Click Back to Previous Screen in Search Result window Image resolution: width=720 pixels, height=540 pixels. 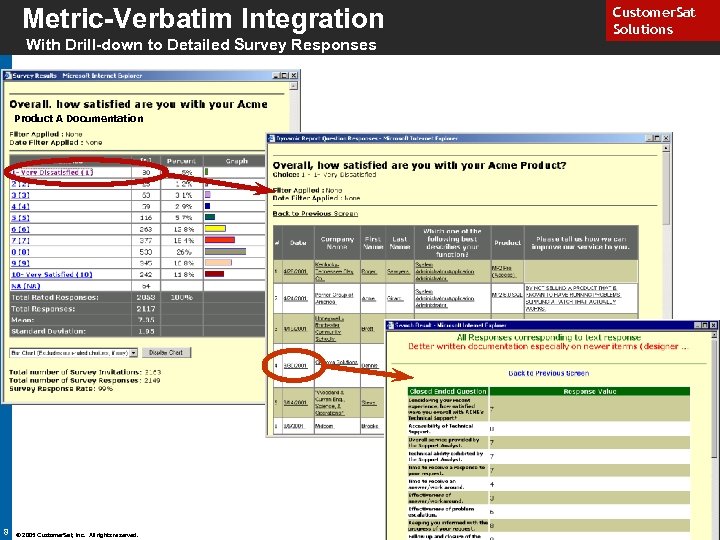coord(548,373)
